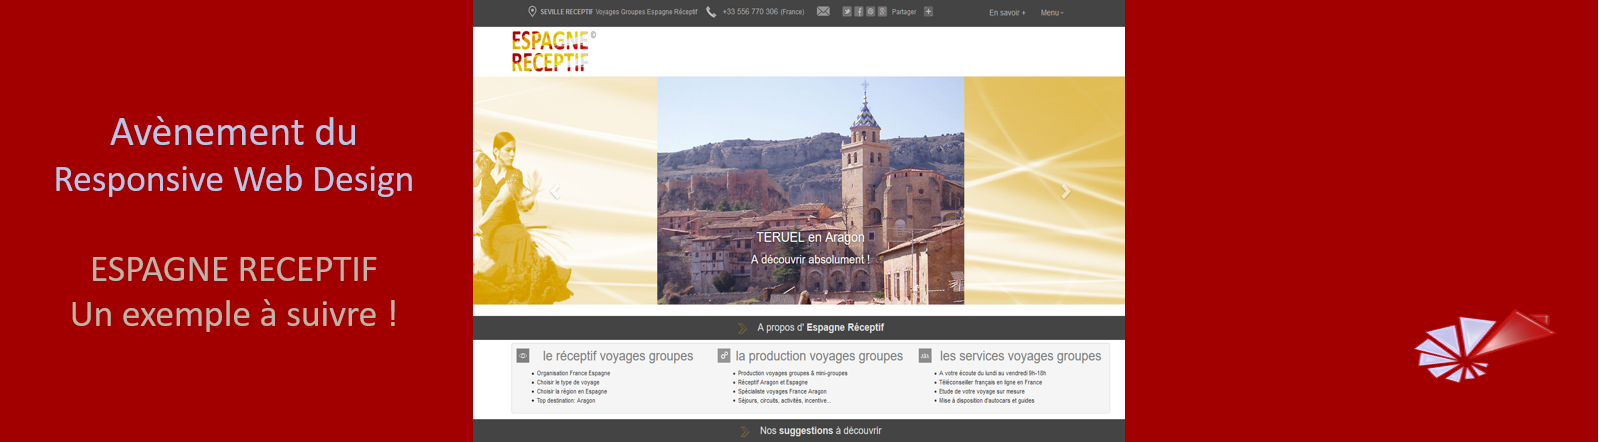Open the email envelope icon
This screenshot has width=1599, height=442.
click(x=823, y=12)
